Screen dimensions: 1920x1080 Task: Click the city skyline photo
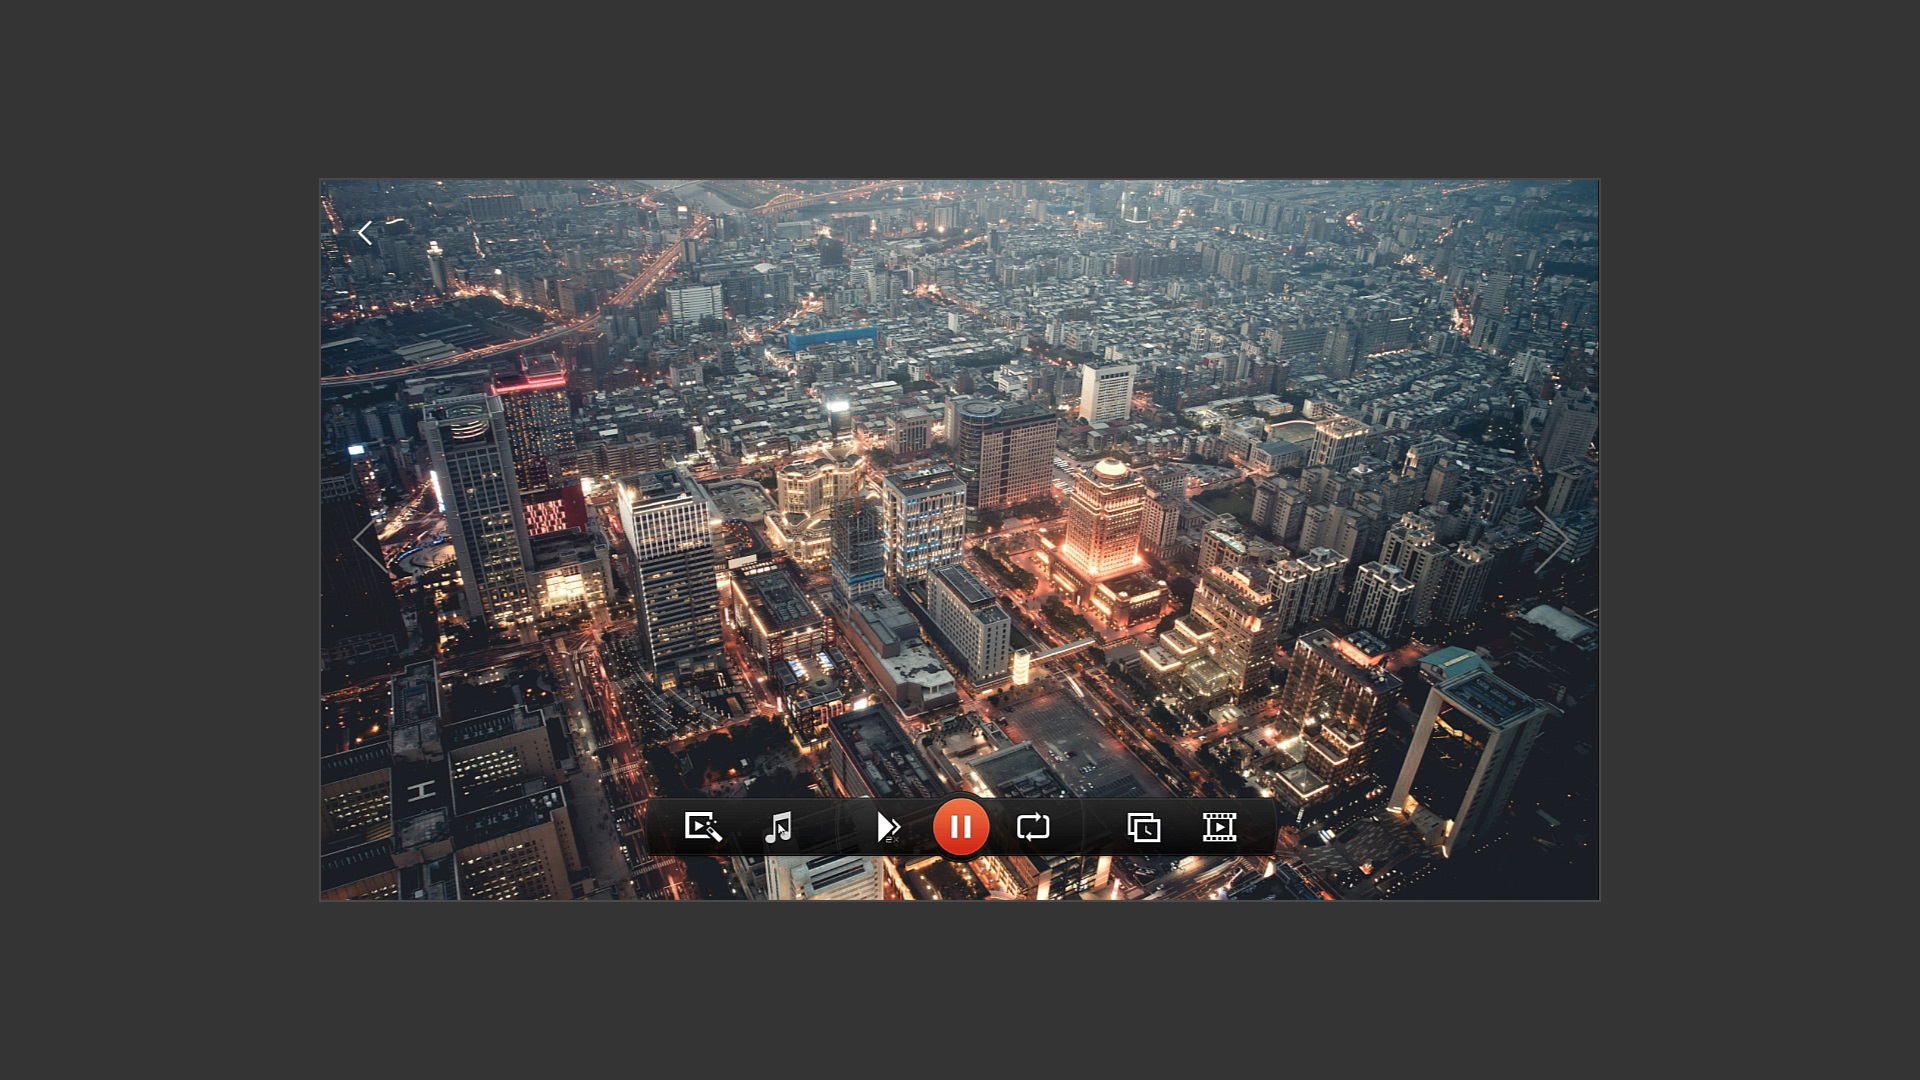[960, 450]
